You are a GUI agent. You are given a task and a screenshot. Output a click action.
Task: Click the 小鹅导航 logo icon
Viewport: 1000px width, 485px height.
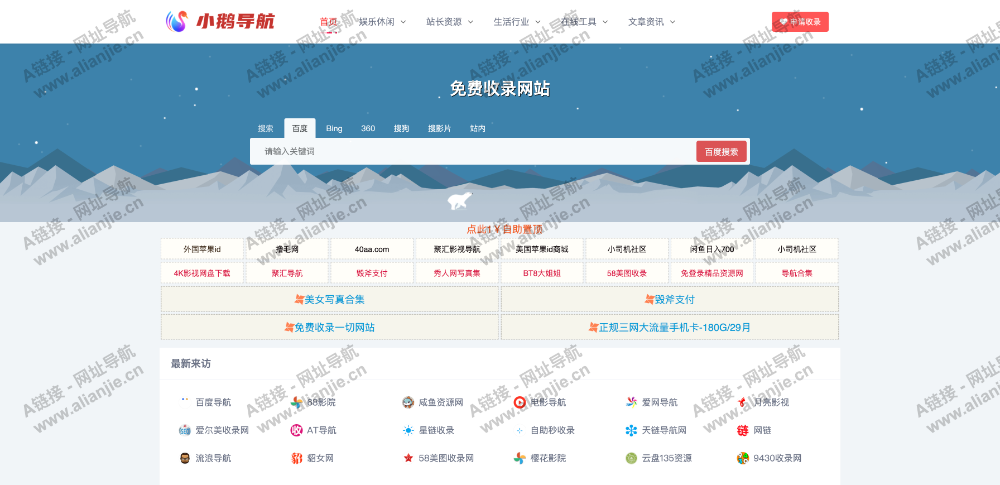pos(177,21)
